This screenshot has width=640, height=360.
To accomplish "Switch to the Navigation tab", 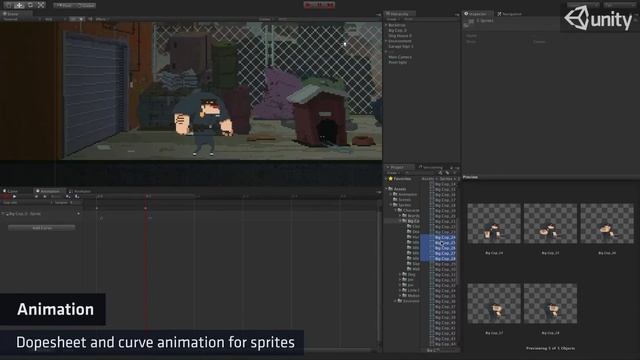I will 509,14.
